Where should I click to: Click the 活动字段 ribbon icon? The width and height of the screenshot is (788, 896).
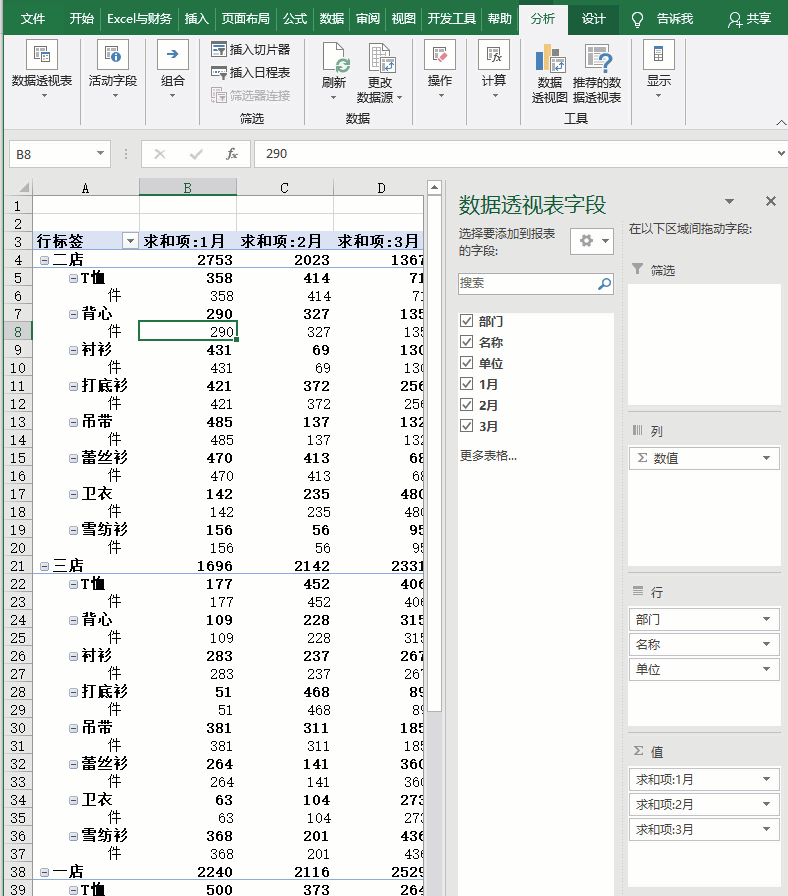(113, 55)
